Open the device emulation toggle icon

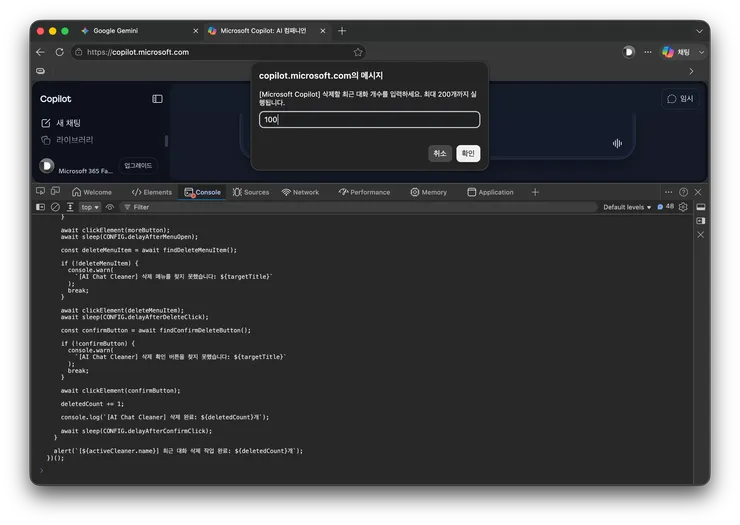[56, 191]
